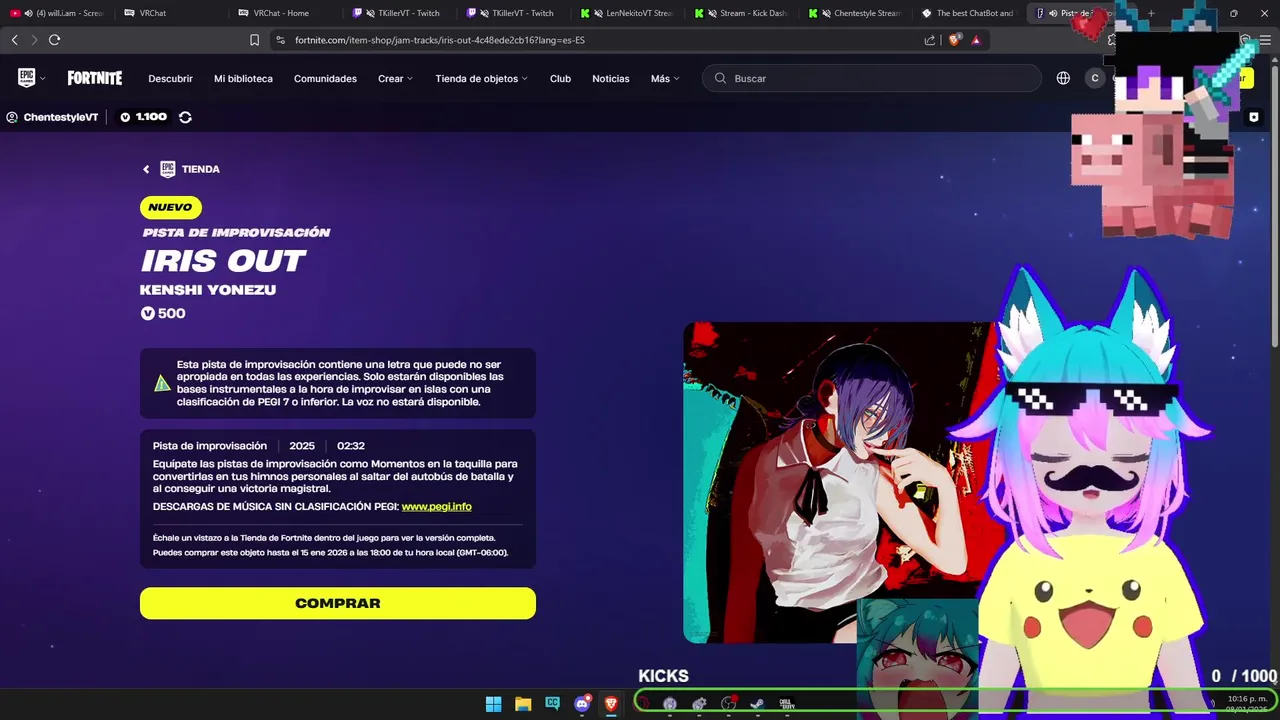Open the www.pegi.info link
Image resolution: width=1280 pixels, height=720 pixels.
click(436, 506)
